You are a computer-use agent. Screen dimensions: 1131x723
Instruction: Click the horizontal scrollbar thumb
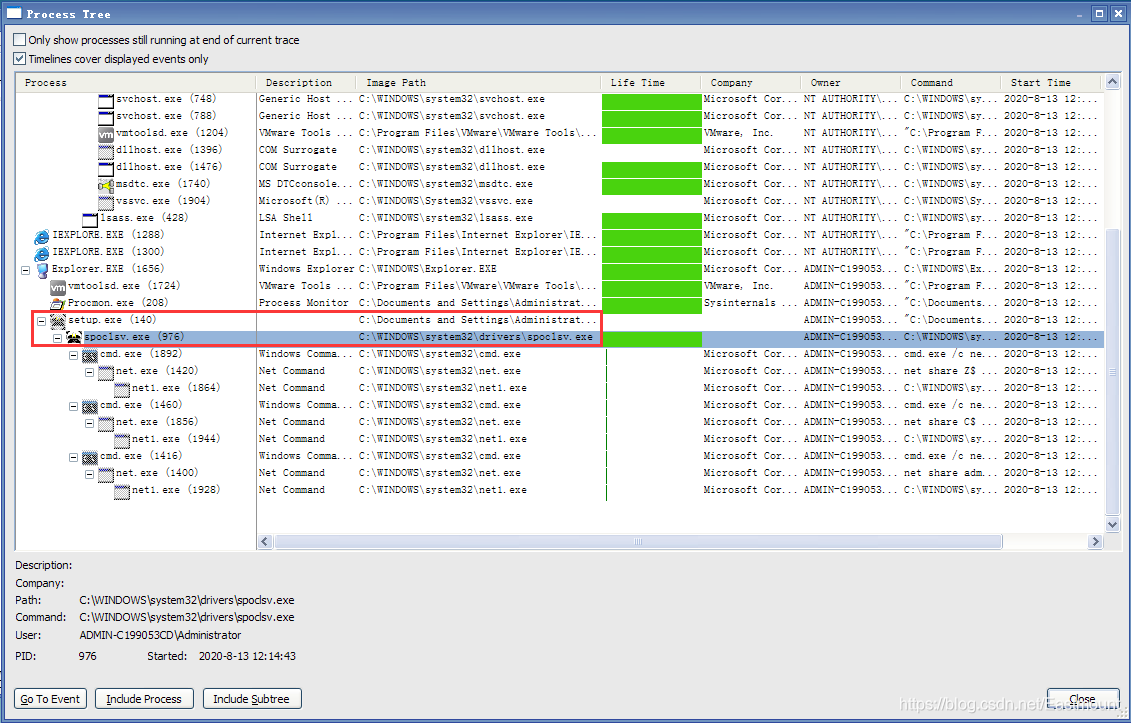point(638,541)
